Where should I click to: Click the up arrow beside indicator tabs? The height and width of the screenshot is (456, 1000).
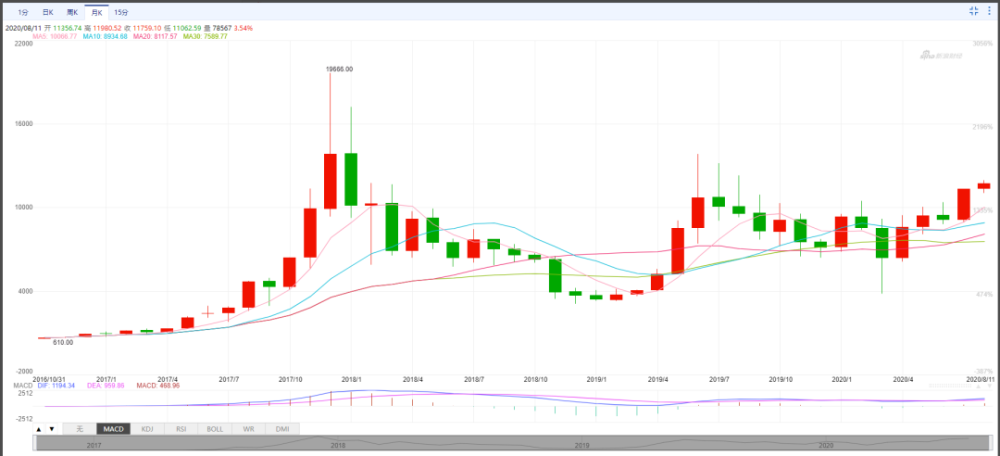(39, 428)
